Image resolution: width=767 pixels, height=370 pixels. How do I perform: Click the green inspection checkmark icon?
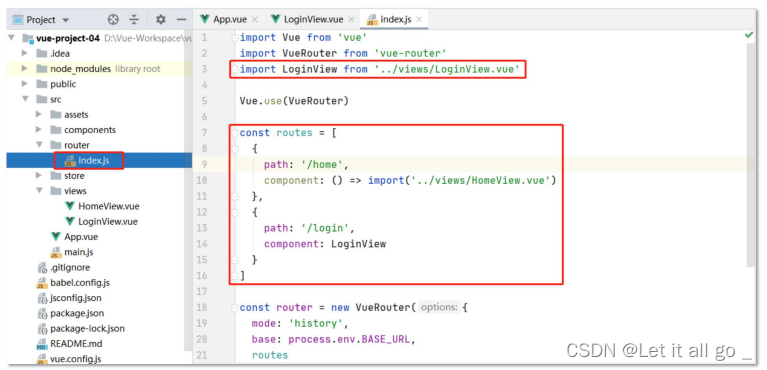pos(748,35)
